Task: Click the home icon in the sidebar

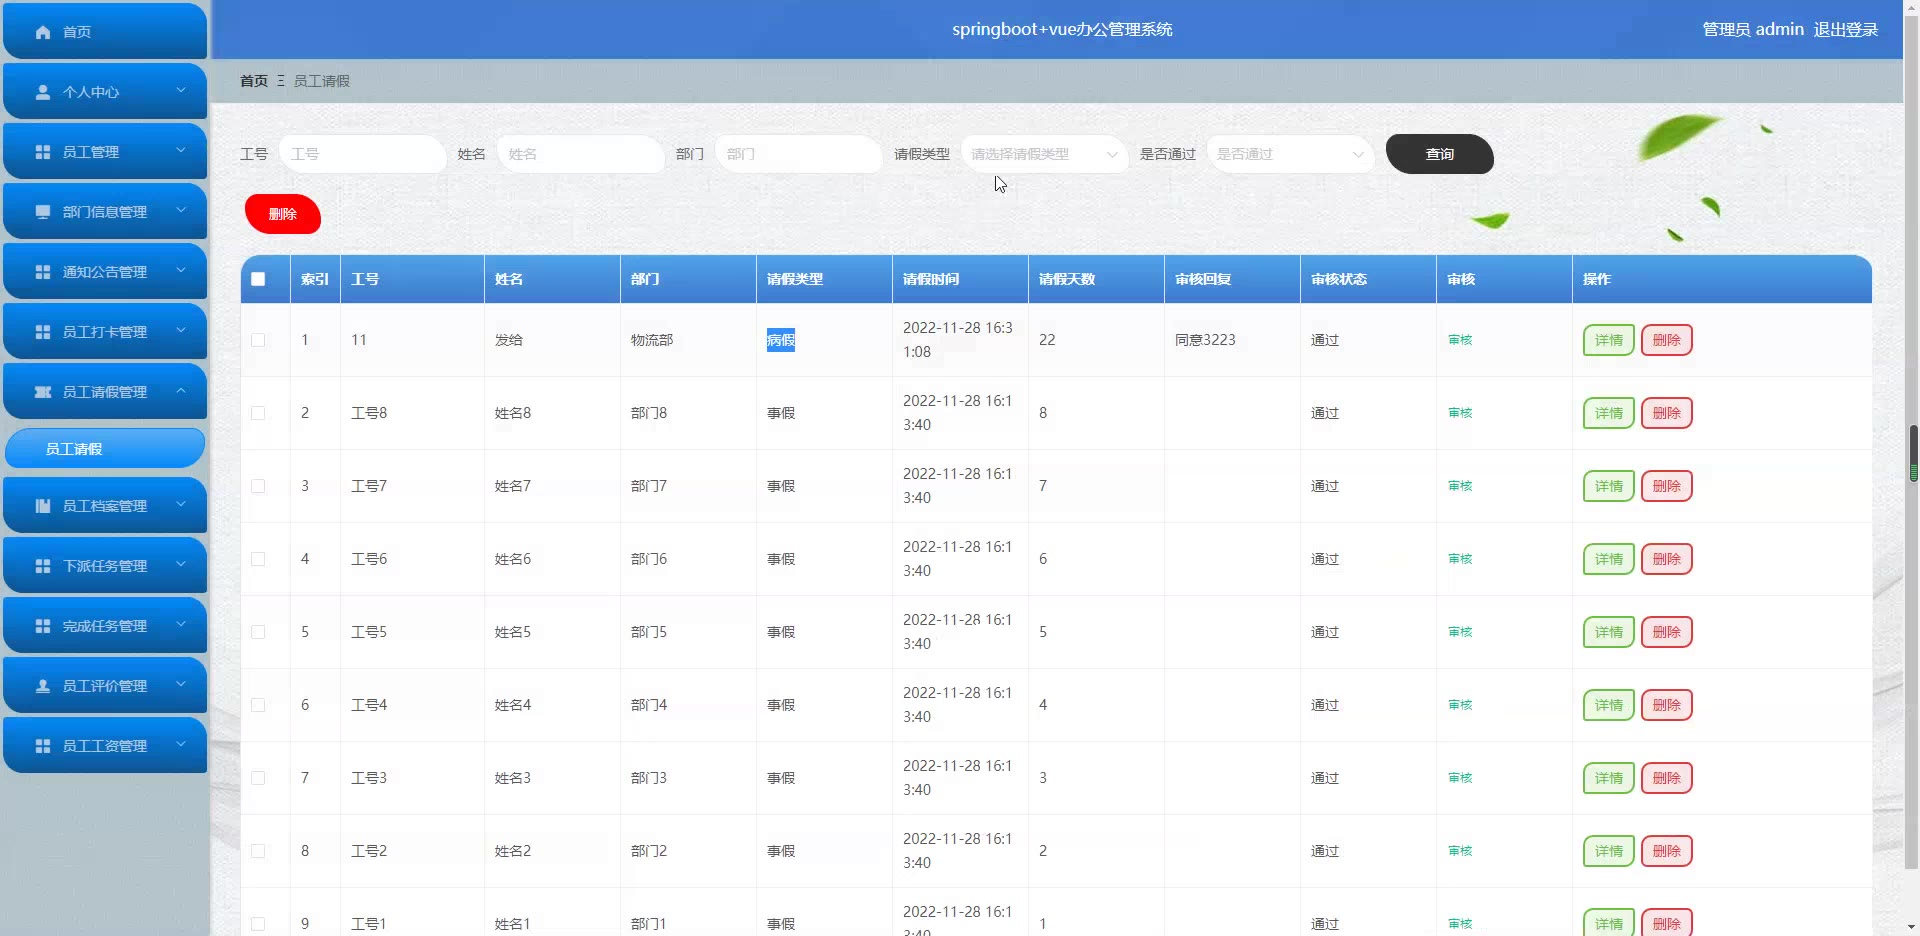Action: tap(43, 32)
